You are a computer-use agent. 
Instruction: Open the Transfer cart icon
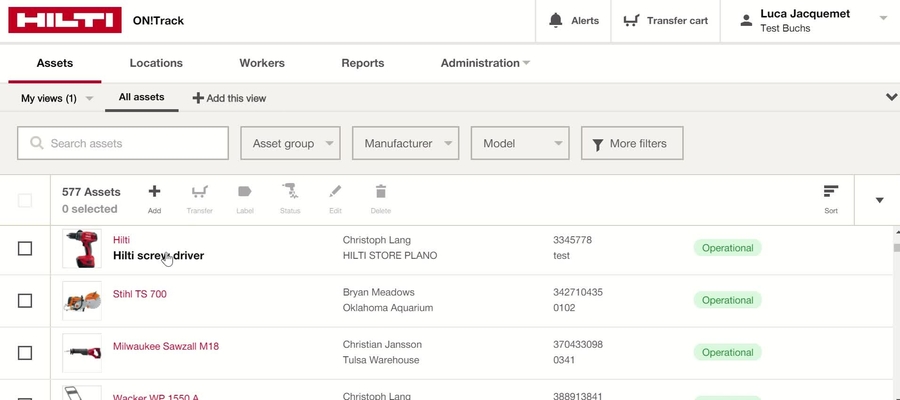pos(631,21)
